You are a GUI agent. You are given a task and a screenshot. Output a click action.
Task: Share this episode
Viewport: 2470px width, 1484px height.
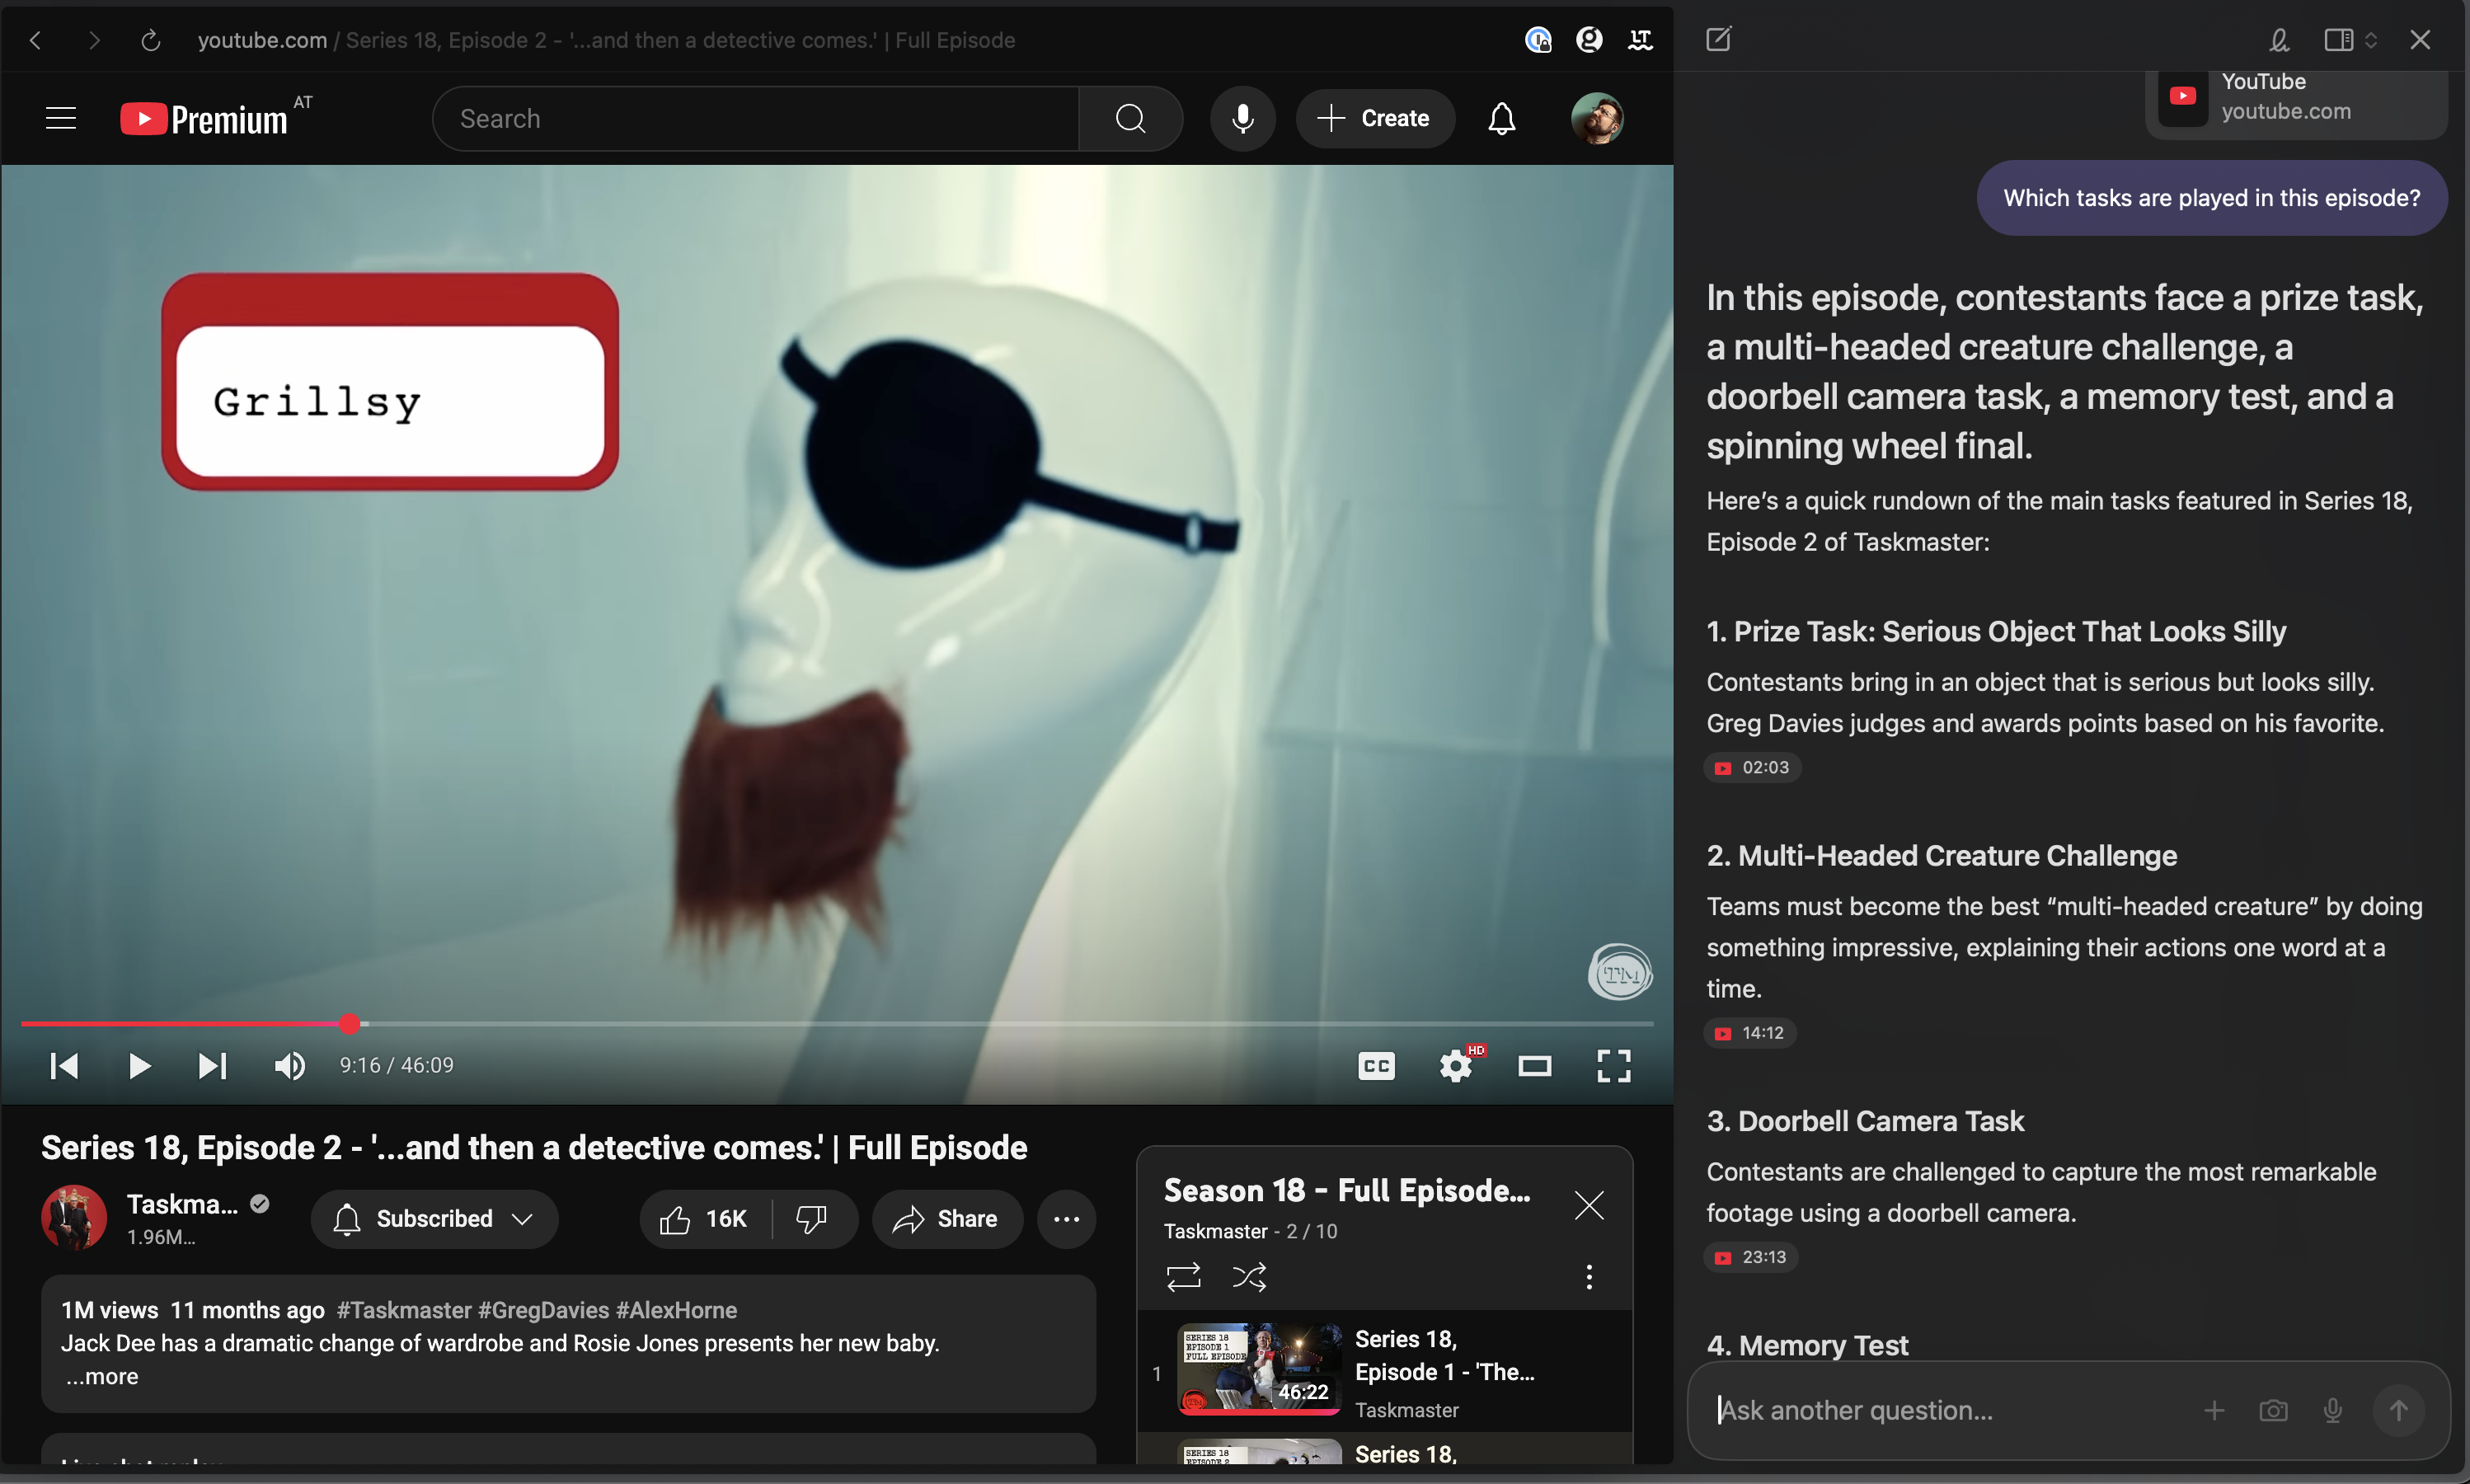[x=947, y=1219]
